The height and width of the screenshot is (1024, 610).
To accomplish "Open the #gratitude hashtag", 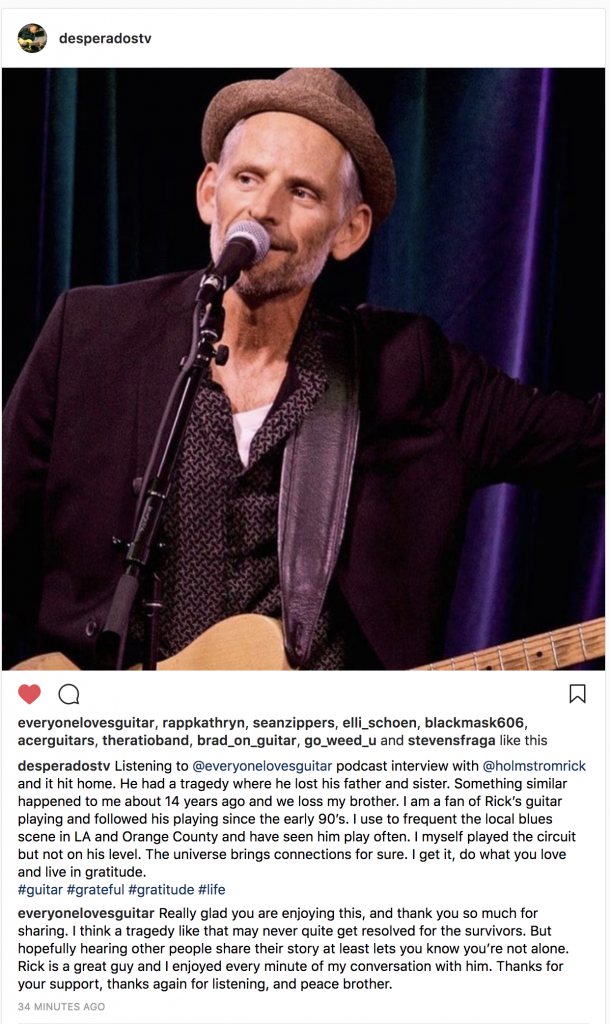I will pyautogui.click(x=161, y=889).
